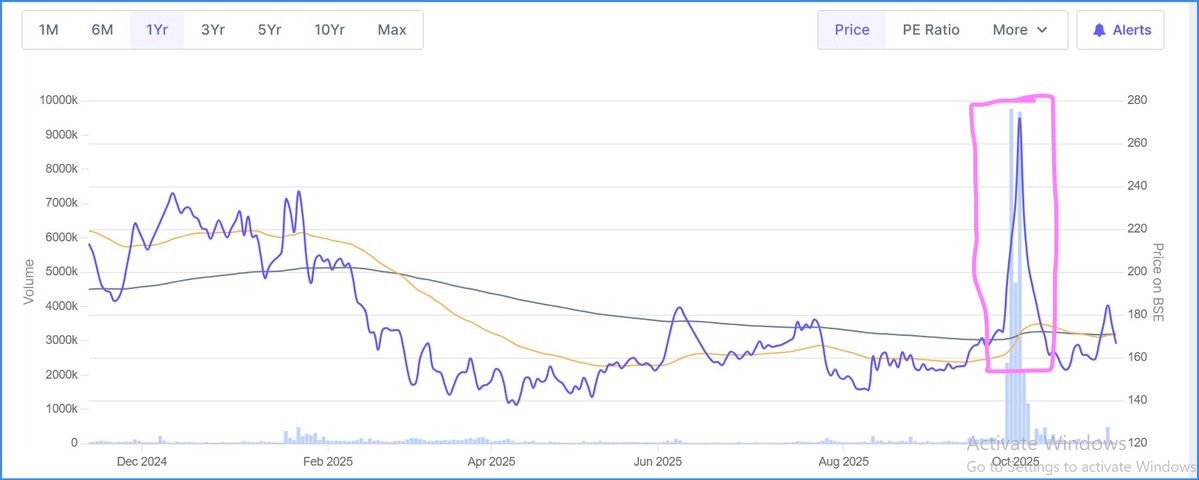
Task: Click the 280 price axis value
Action: (x=1136, y=101)
